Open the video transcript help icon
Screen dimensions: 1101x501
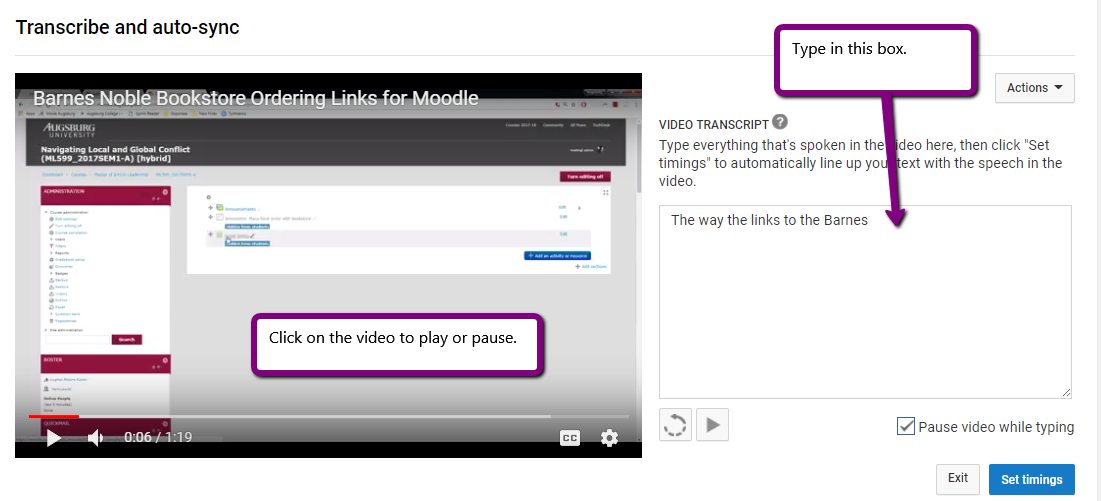779,122
